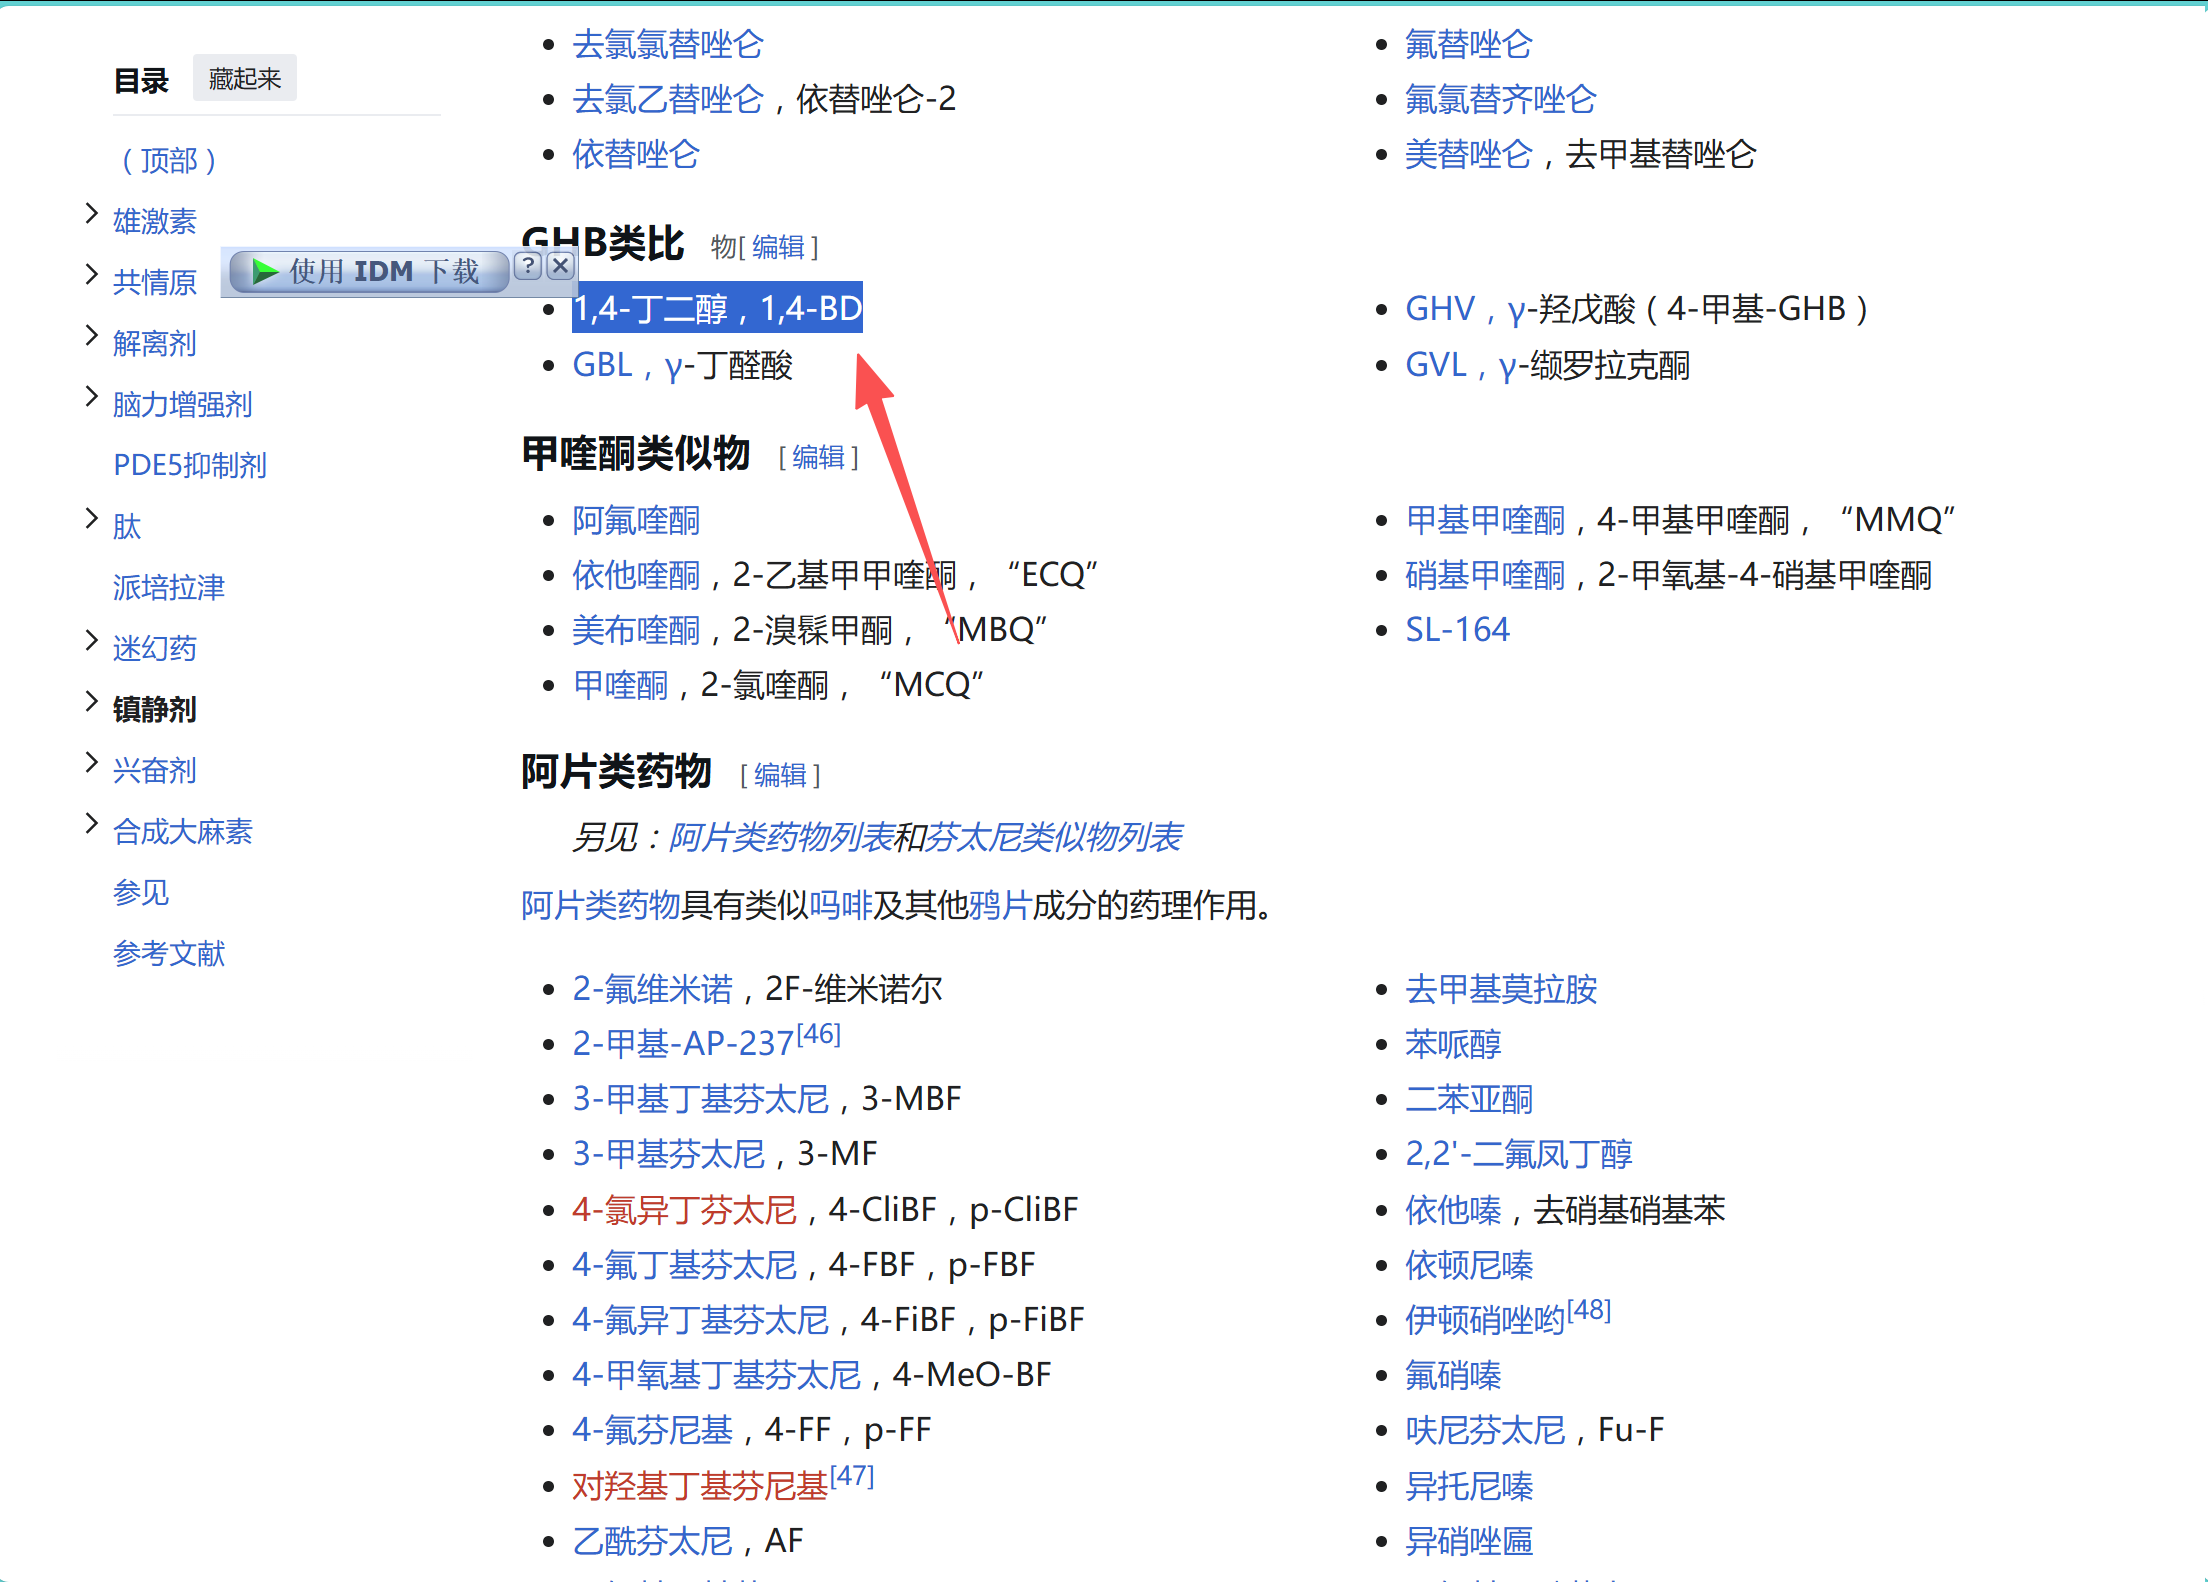
Task: Expand the 解离剂 chevron in sidebar
Action: point(91,335)
